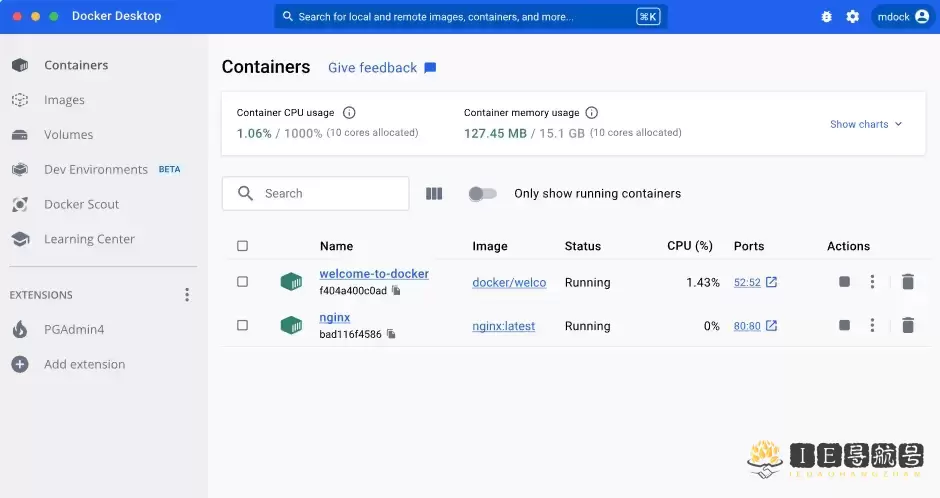Image resolution: width=940 pixels, height=498 pixels.
Task: Click the Docker Scout icon
Action: 20,204
